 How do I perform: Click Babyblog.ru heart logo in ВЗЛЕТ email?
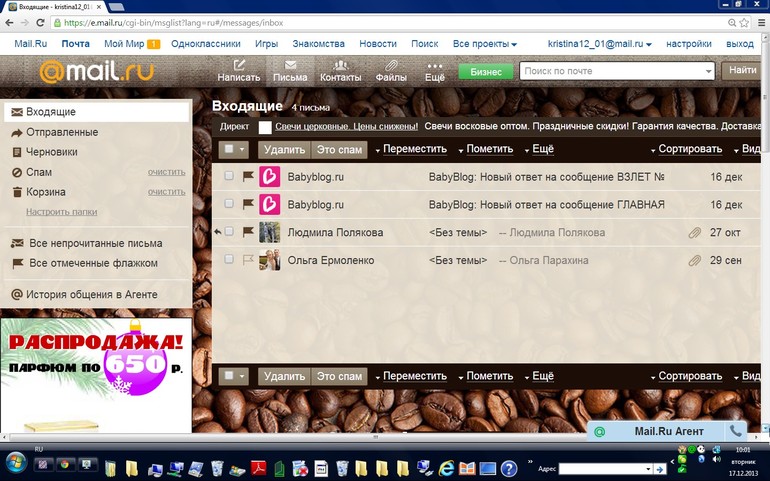270,176
